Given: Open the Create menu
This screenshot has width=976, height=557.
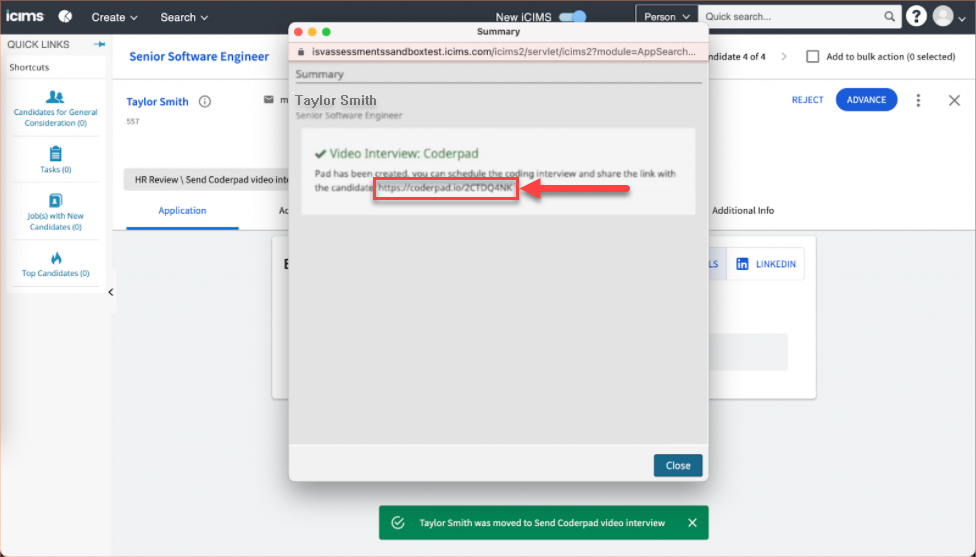Looking at the screenshot, I should [x=115, y=17].
